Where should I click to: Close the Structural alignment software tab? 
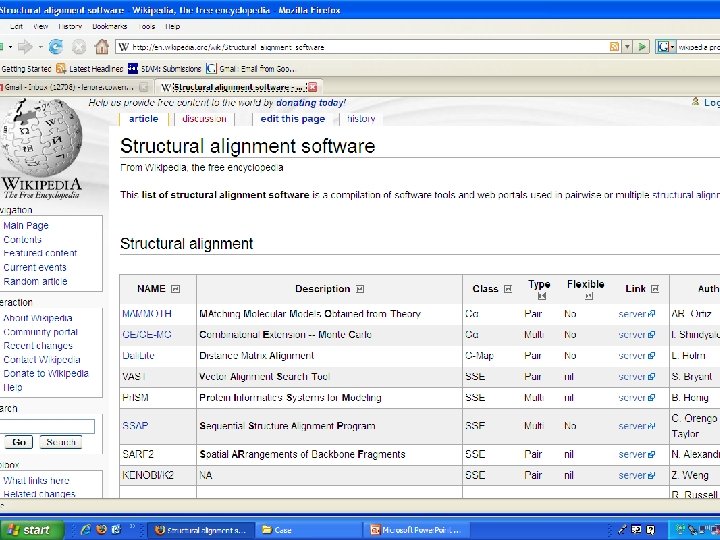pyautogui.click(x=313, y=87)
